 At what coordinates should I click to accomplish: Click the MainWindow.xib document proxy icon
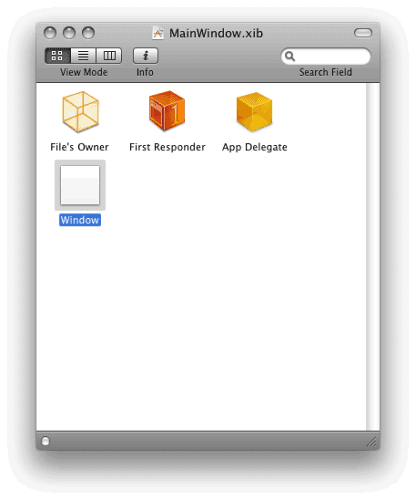[x=158, y=33]
